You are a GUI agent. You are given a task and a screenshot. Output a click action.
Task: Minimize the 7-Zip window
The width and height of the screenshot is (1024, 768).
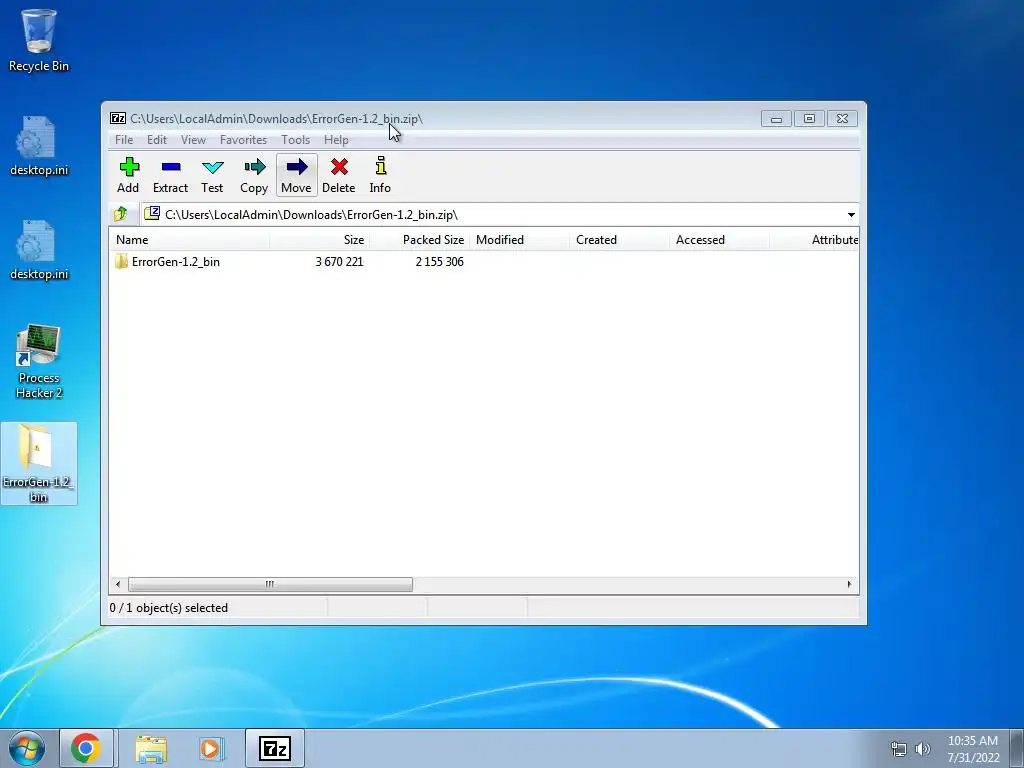(x=776, y=119)
